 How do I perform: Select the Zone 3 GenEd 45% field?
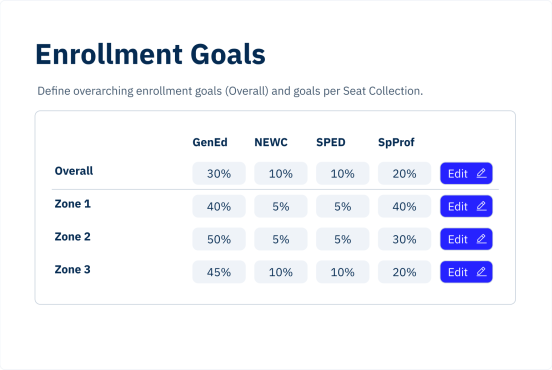pyautogui.click(x=219, y=272)
